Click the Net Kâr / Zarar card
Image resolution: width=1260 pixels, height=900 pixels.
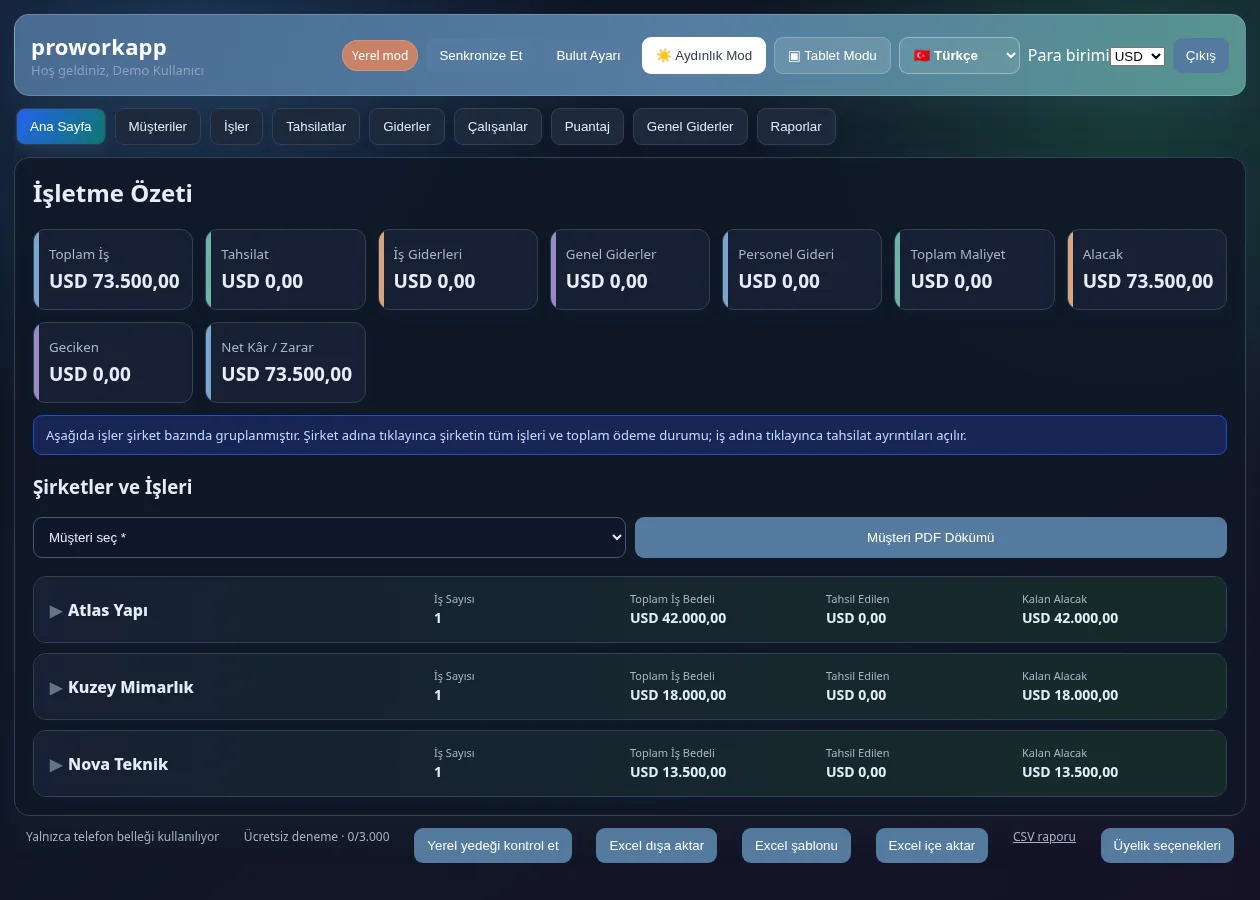285,363
